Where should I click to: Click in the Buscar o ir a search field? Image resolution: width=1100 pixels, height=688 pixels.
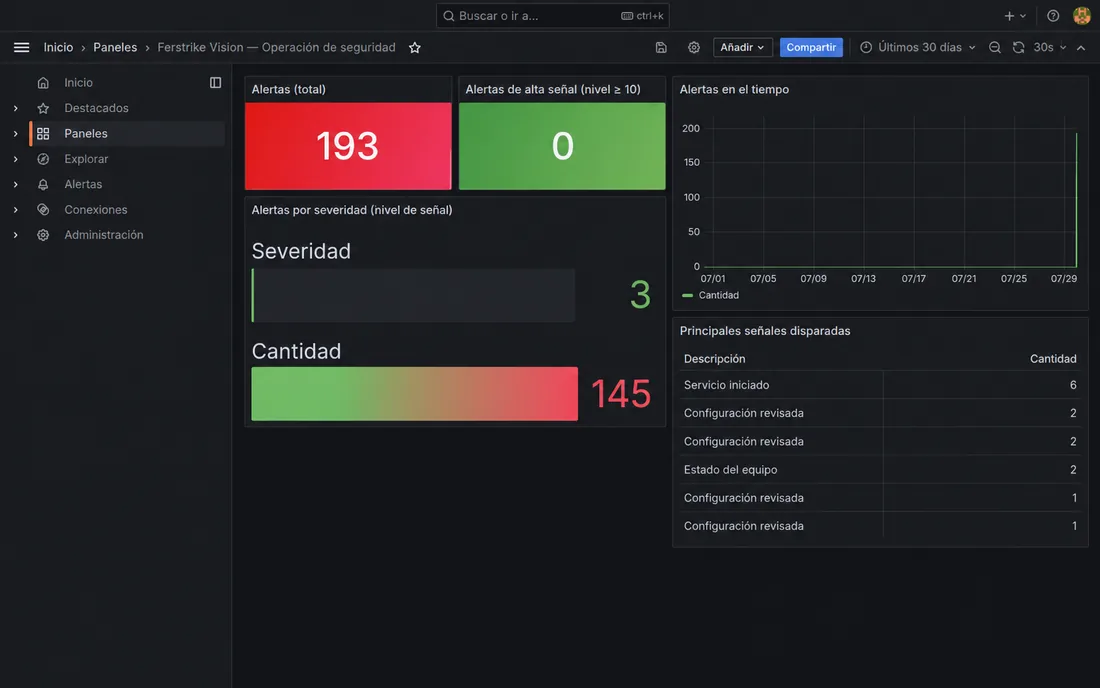tap(552, 15)
